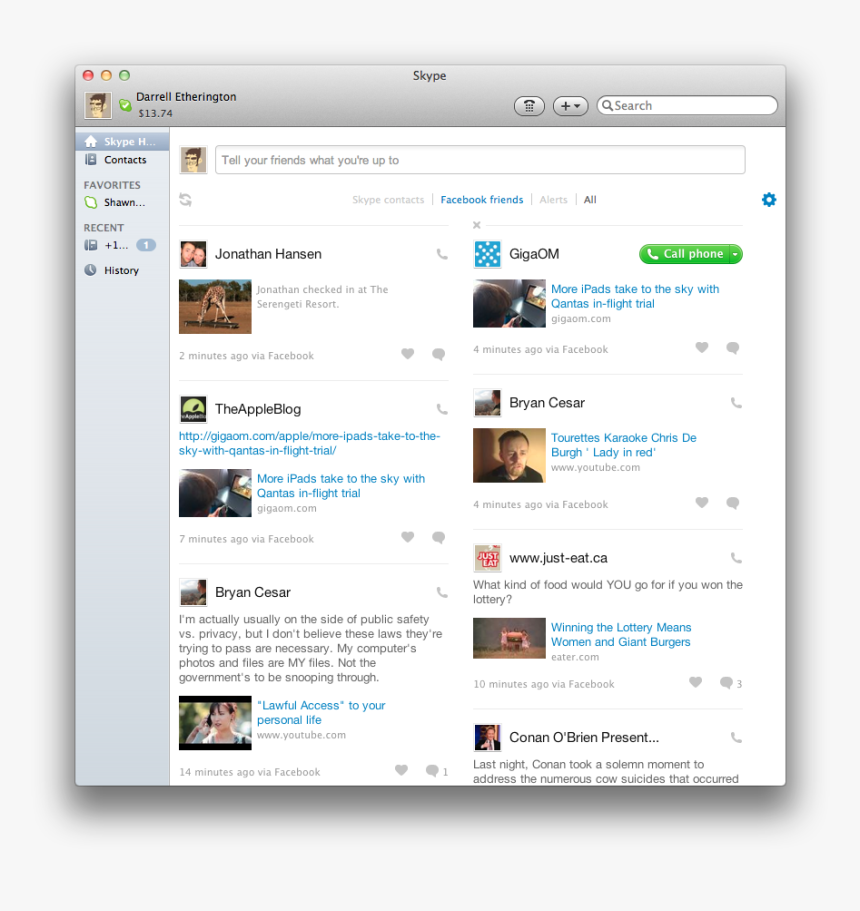Go to Skype Home in sidebar
This screenshot has width=860, height=911.
coord(122,141)
